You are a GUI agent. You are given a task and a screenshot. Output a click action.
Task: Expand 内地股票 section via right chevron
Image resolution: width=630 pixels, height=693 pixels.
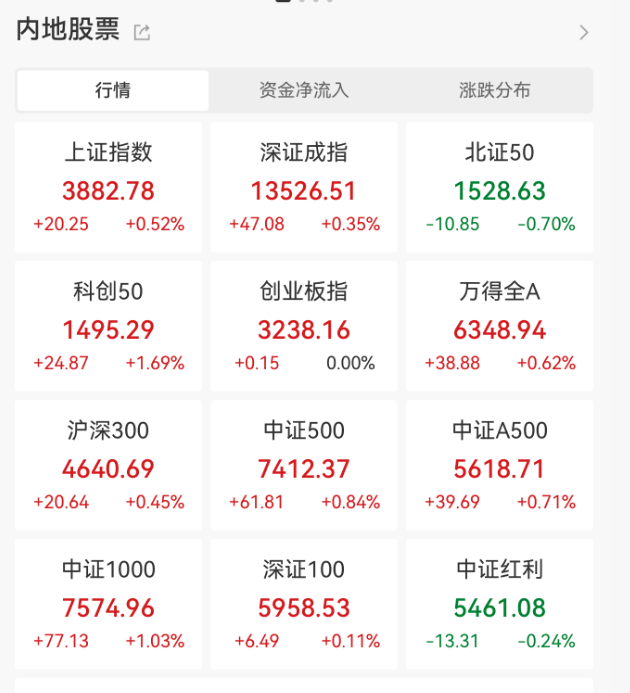(584, 32)
